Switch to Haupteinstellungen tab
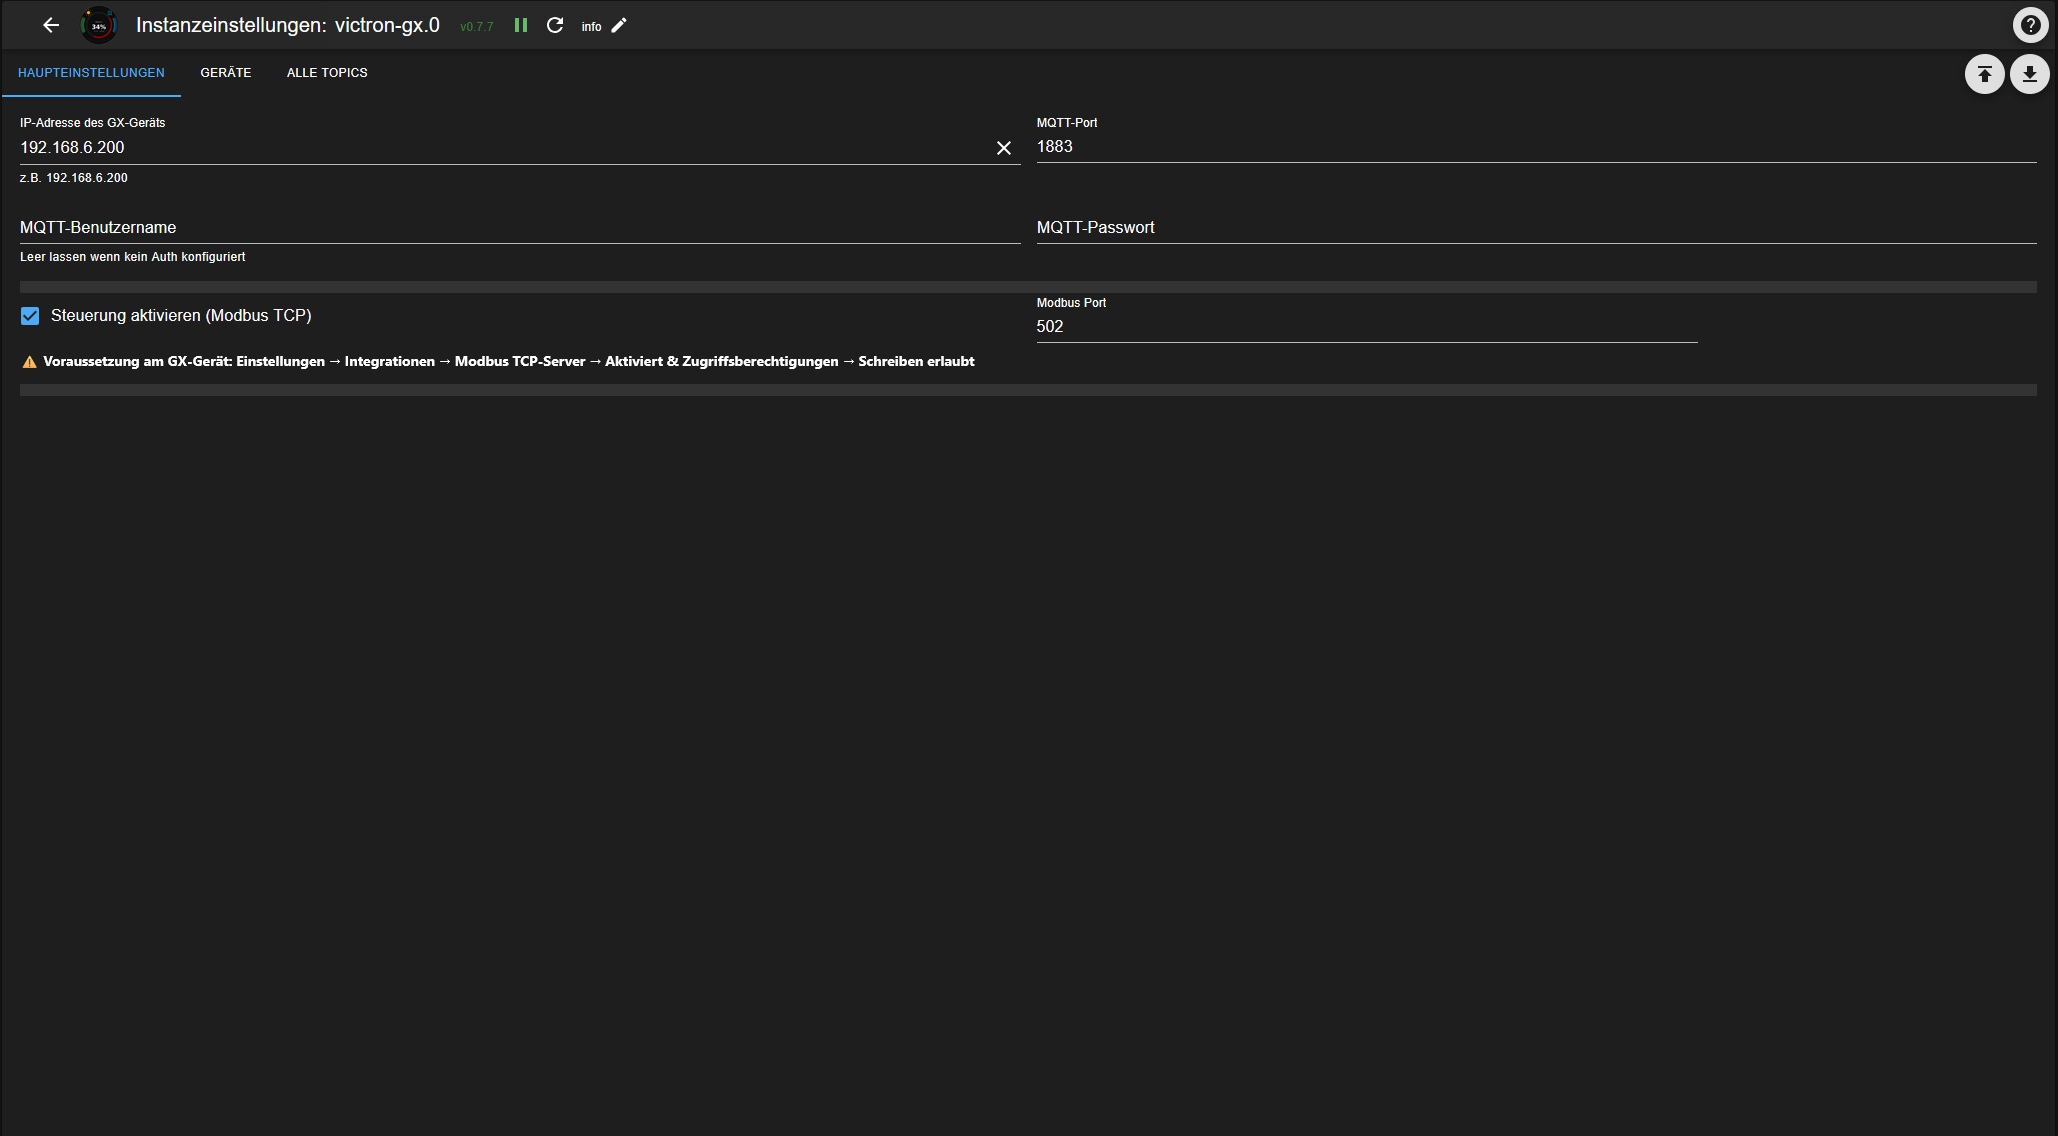The image size is (2058, 1136). (x=91, y=73)
